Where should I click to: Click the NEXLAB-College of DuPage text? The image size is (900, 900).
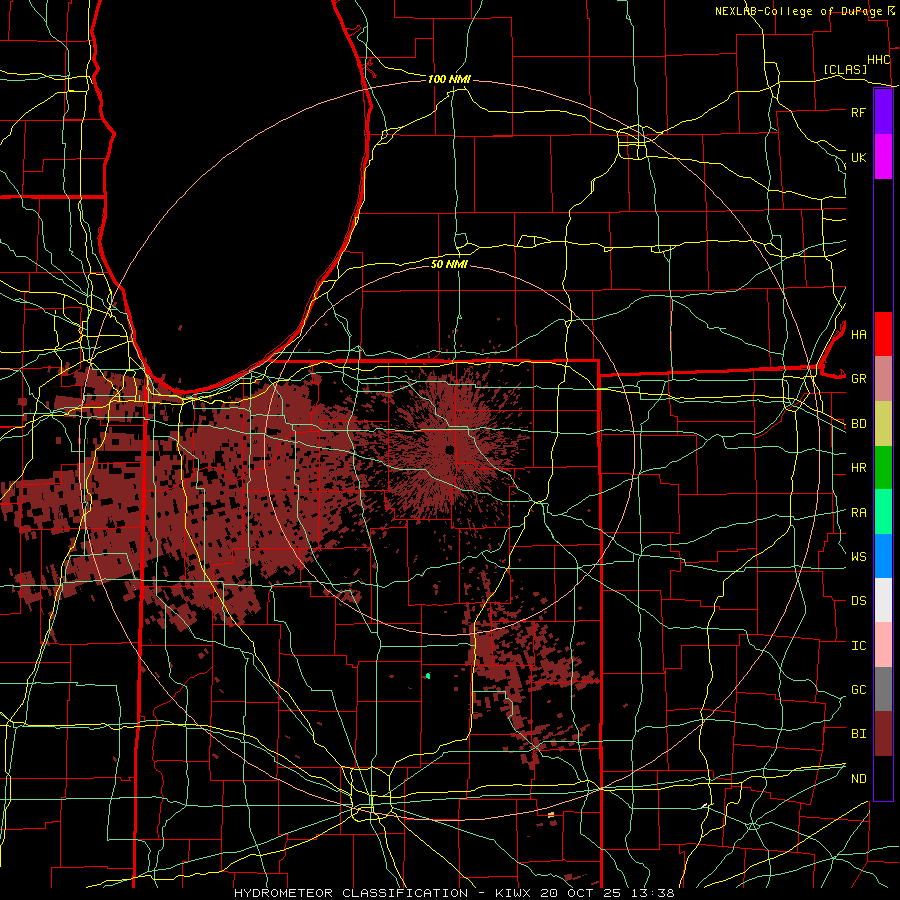click(798, 11)
